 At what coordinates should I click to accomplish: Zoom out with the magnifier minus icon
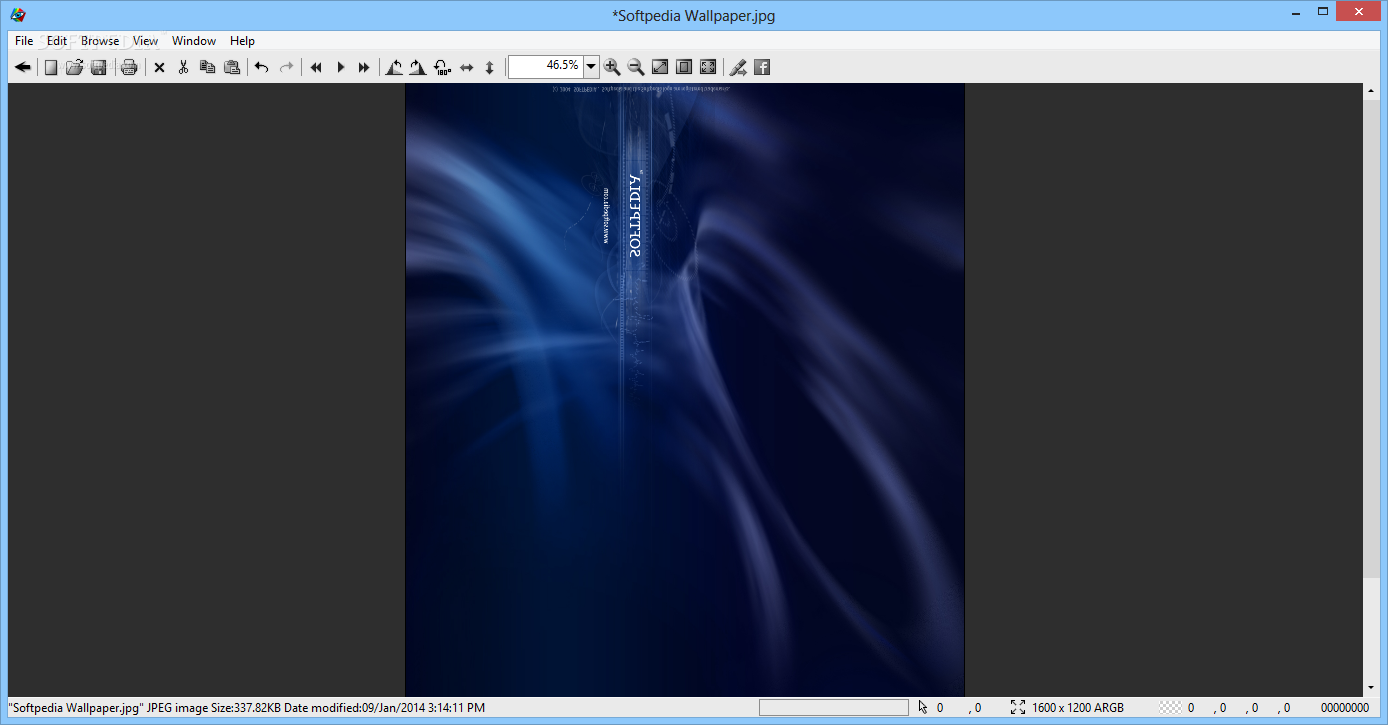[x=636, y=67]
